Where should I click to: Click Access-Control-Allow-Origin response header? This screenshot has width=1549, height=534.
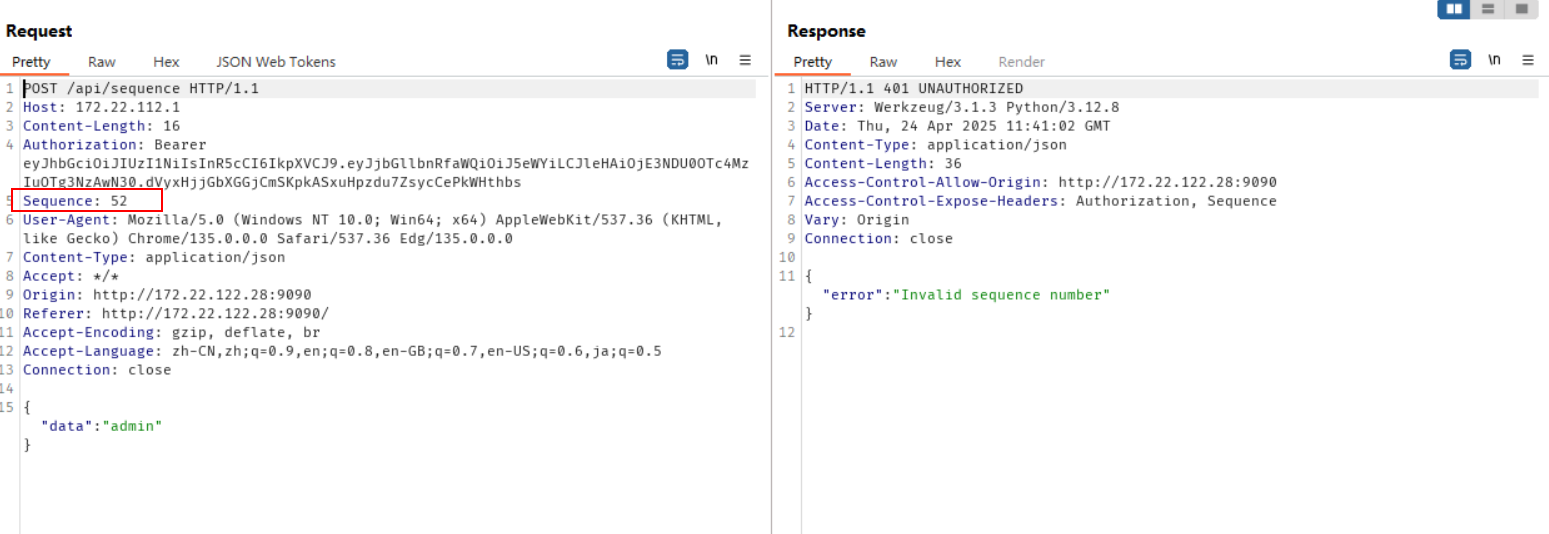point(1040,182)
